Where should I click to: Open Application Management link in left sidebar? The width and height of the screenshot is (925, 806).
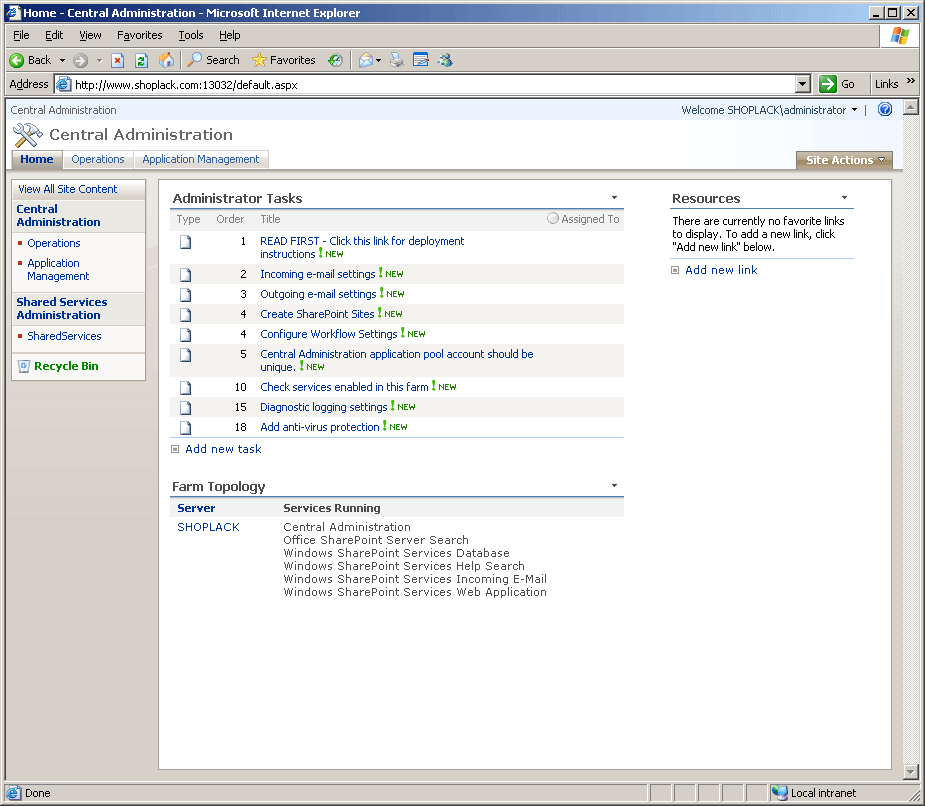pos(58,270)
